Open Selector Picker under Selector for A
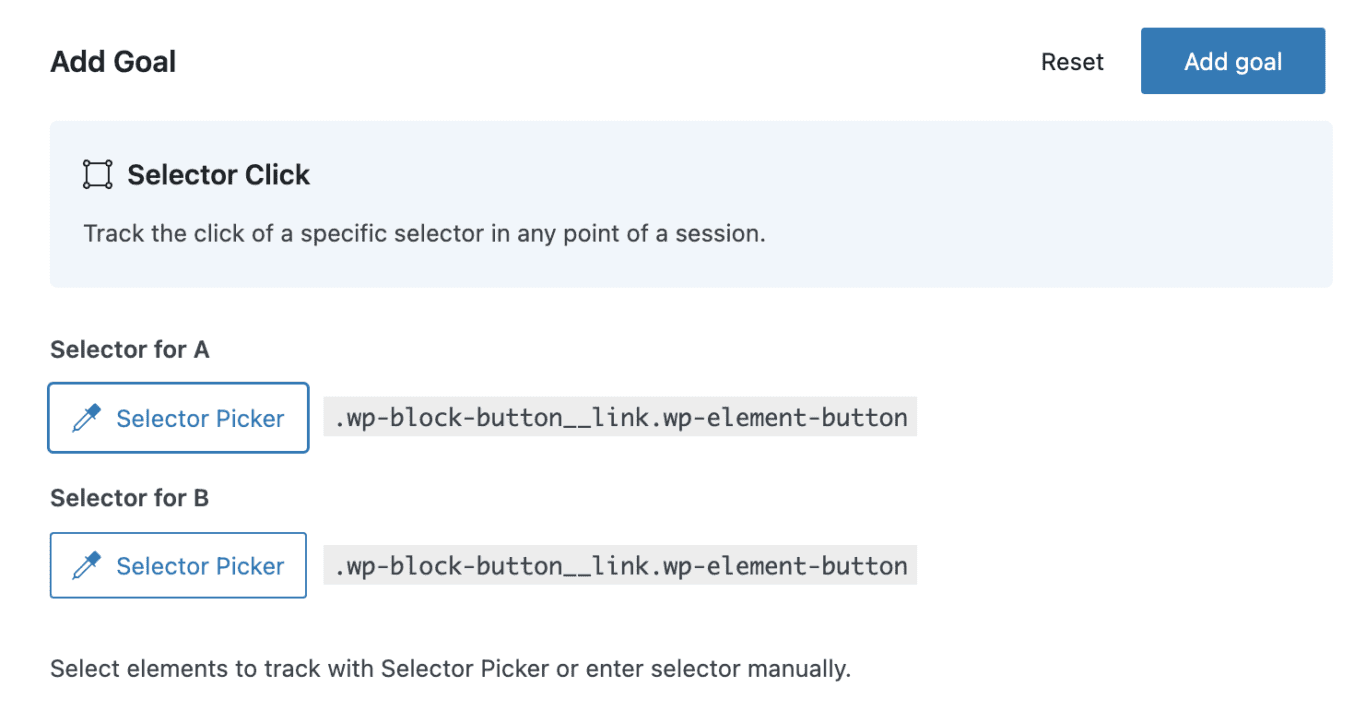 (178, 418)
